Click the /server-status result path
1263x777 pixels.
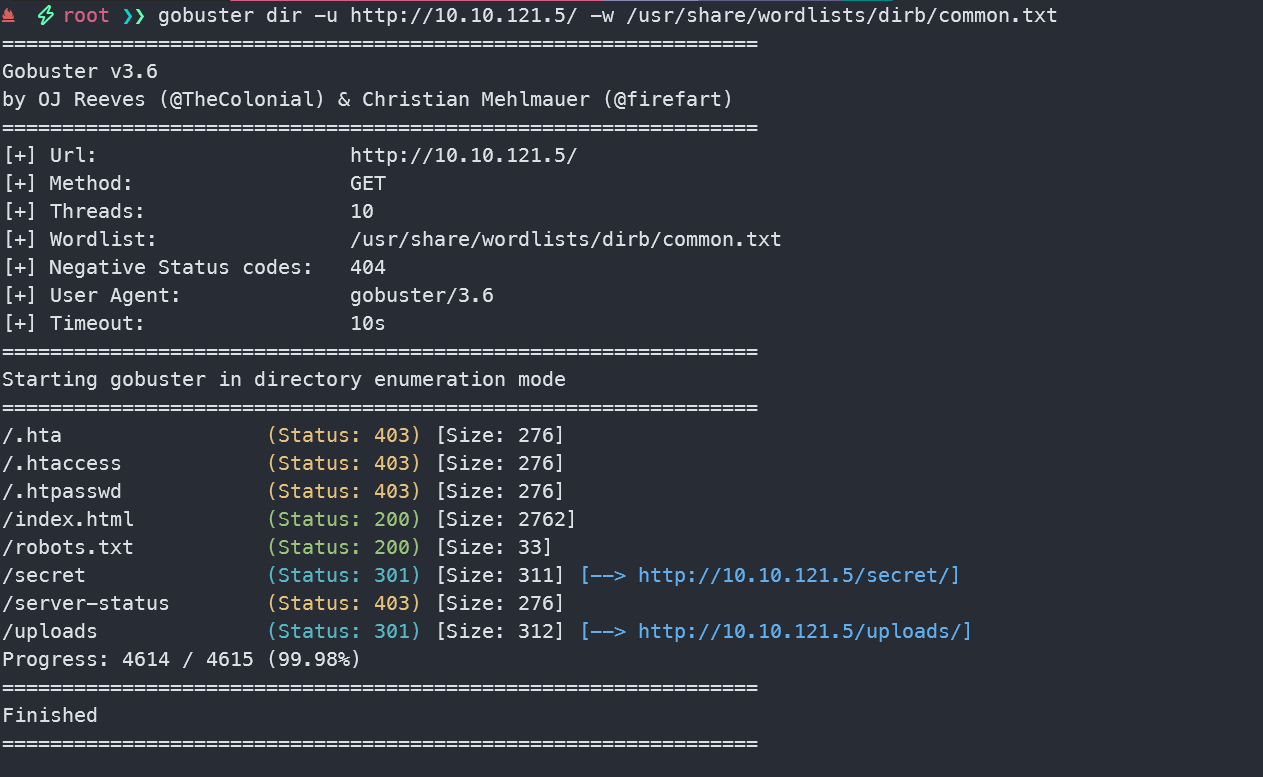point(86,603)
